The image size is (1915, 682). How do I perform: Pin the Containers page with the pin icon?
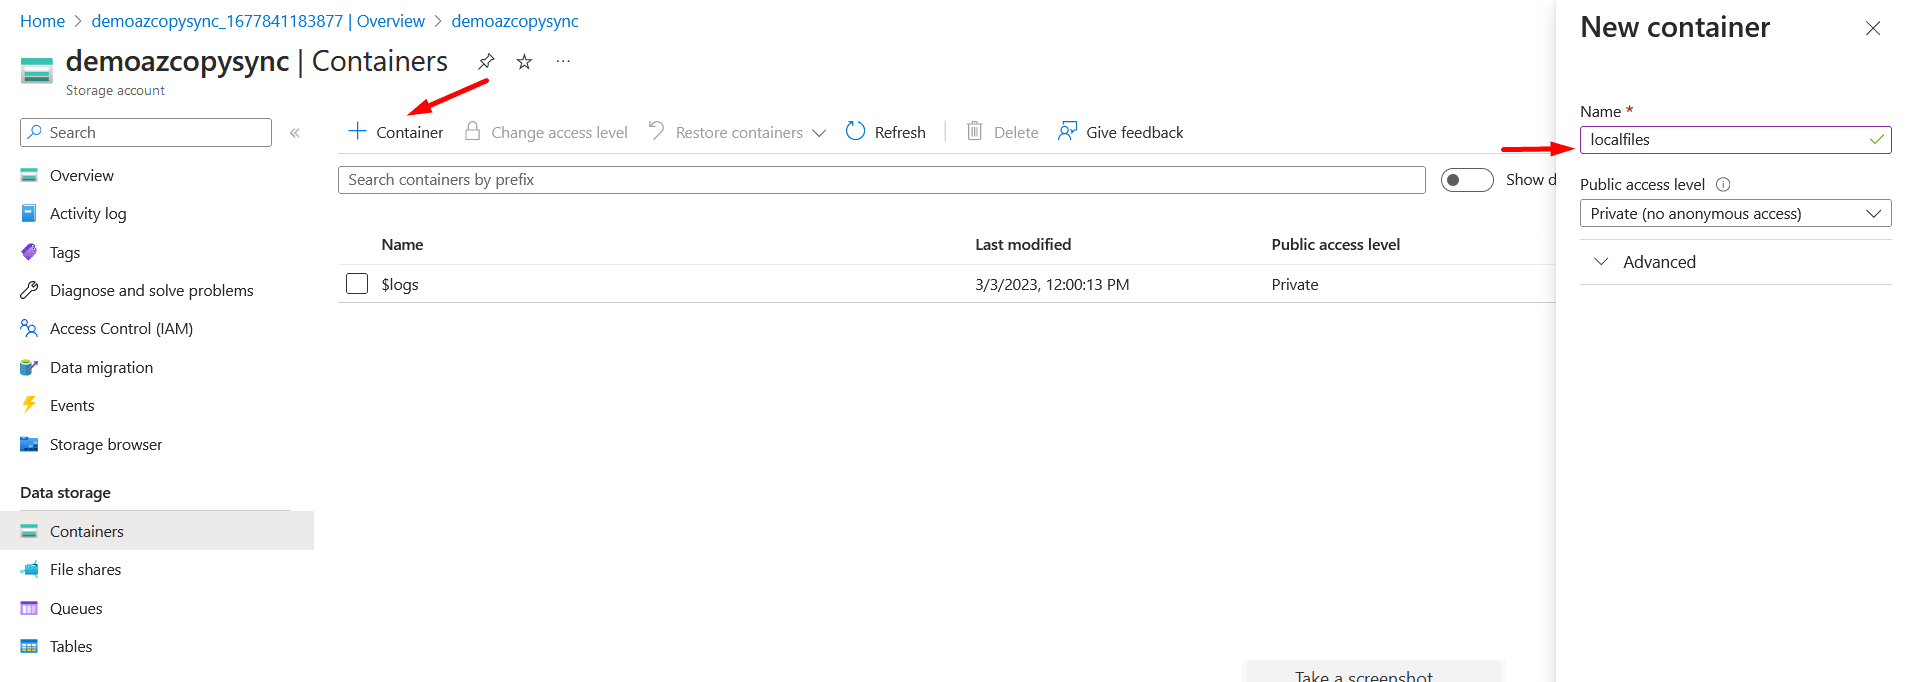486,62
